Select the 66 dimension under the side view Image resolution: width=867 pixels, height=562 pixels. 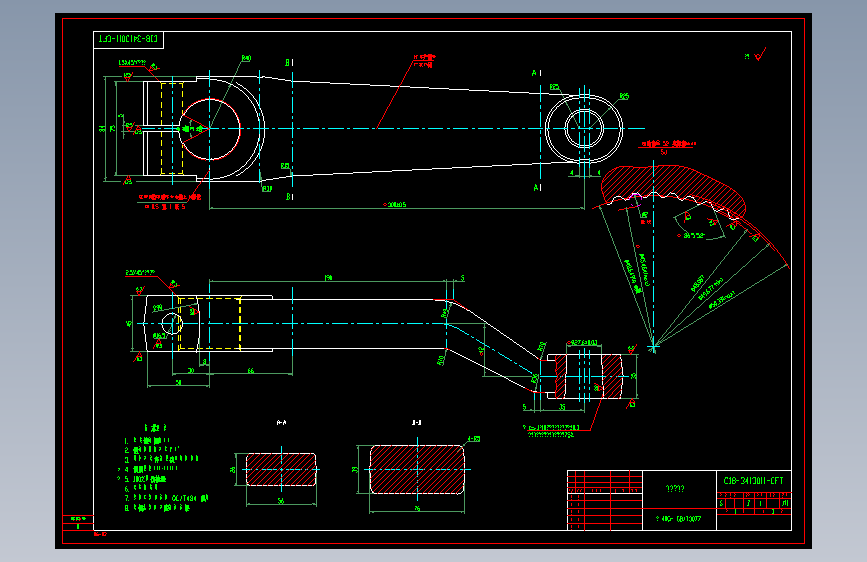point(250,371)
